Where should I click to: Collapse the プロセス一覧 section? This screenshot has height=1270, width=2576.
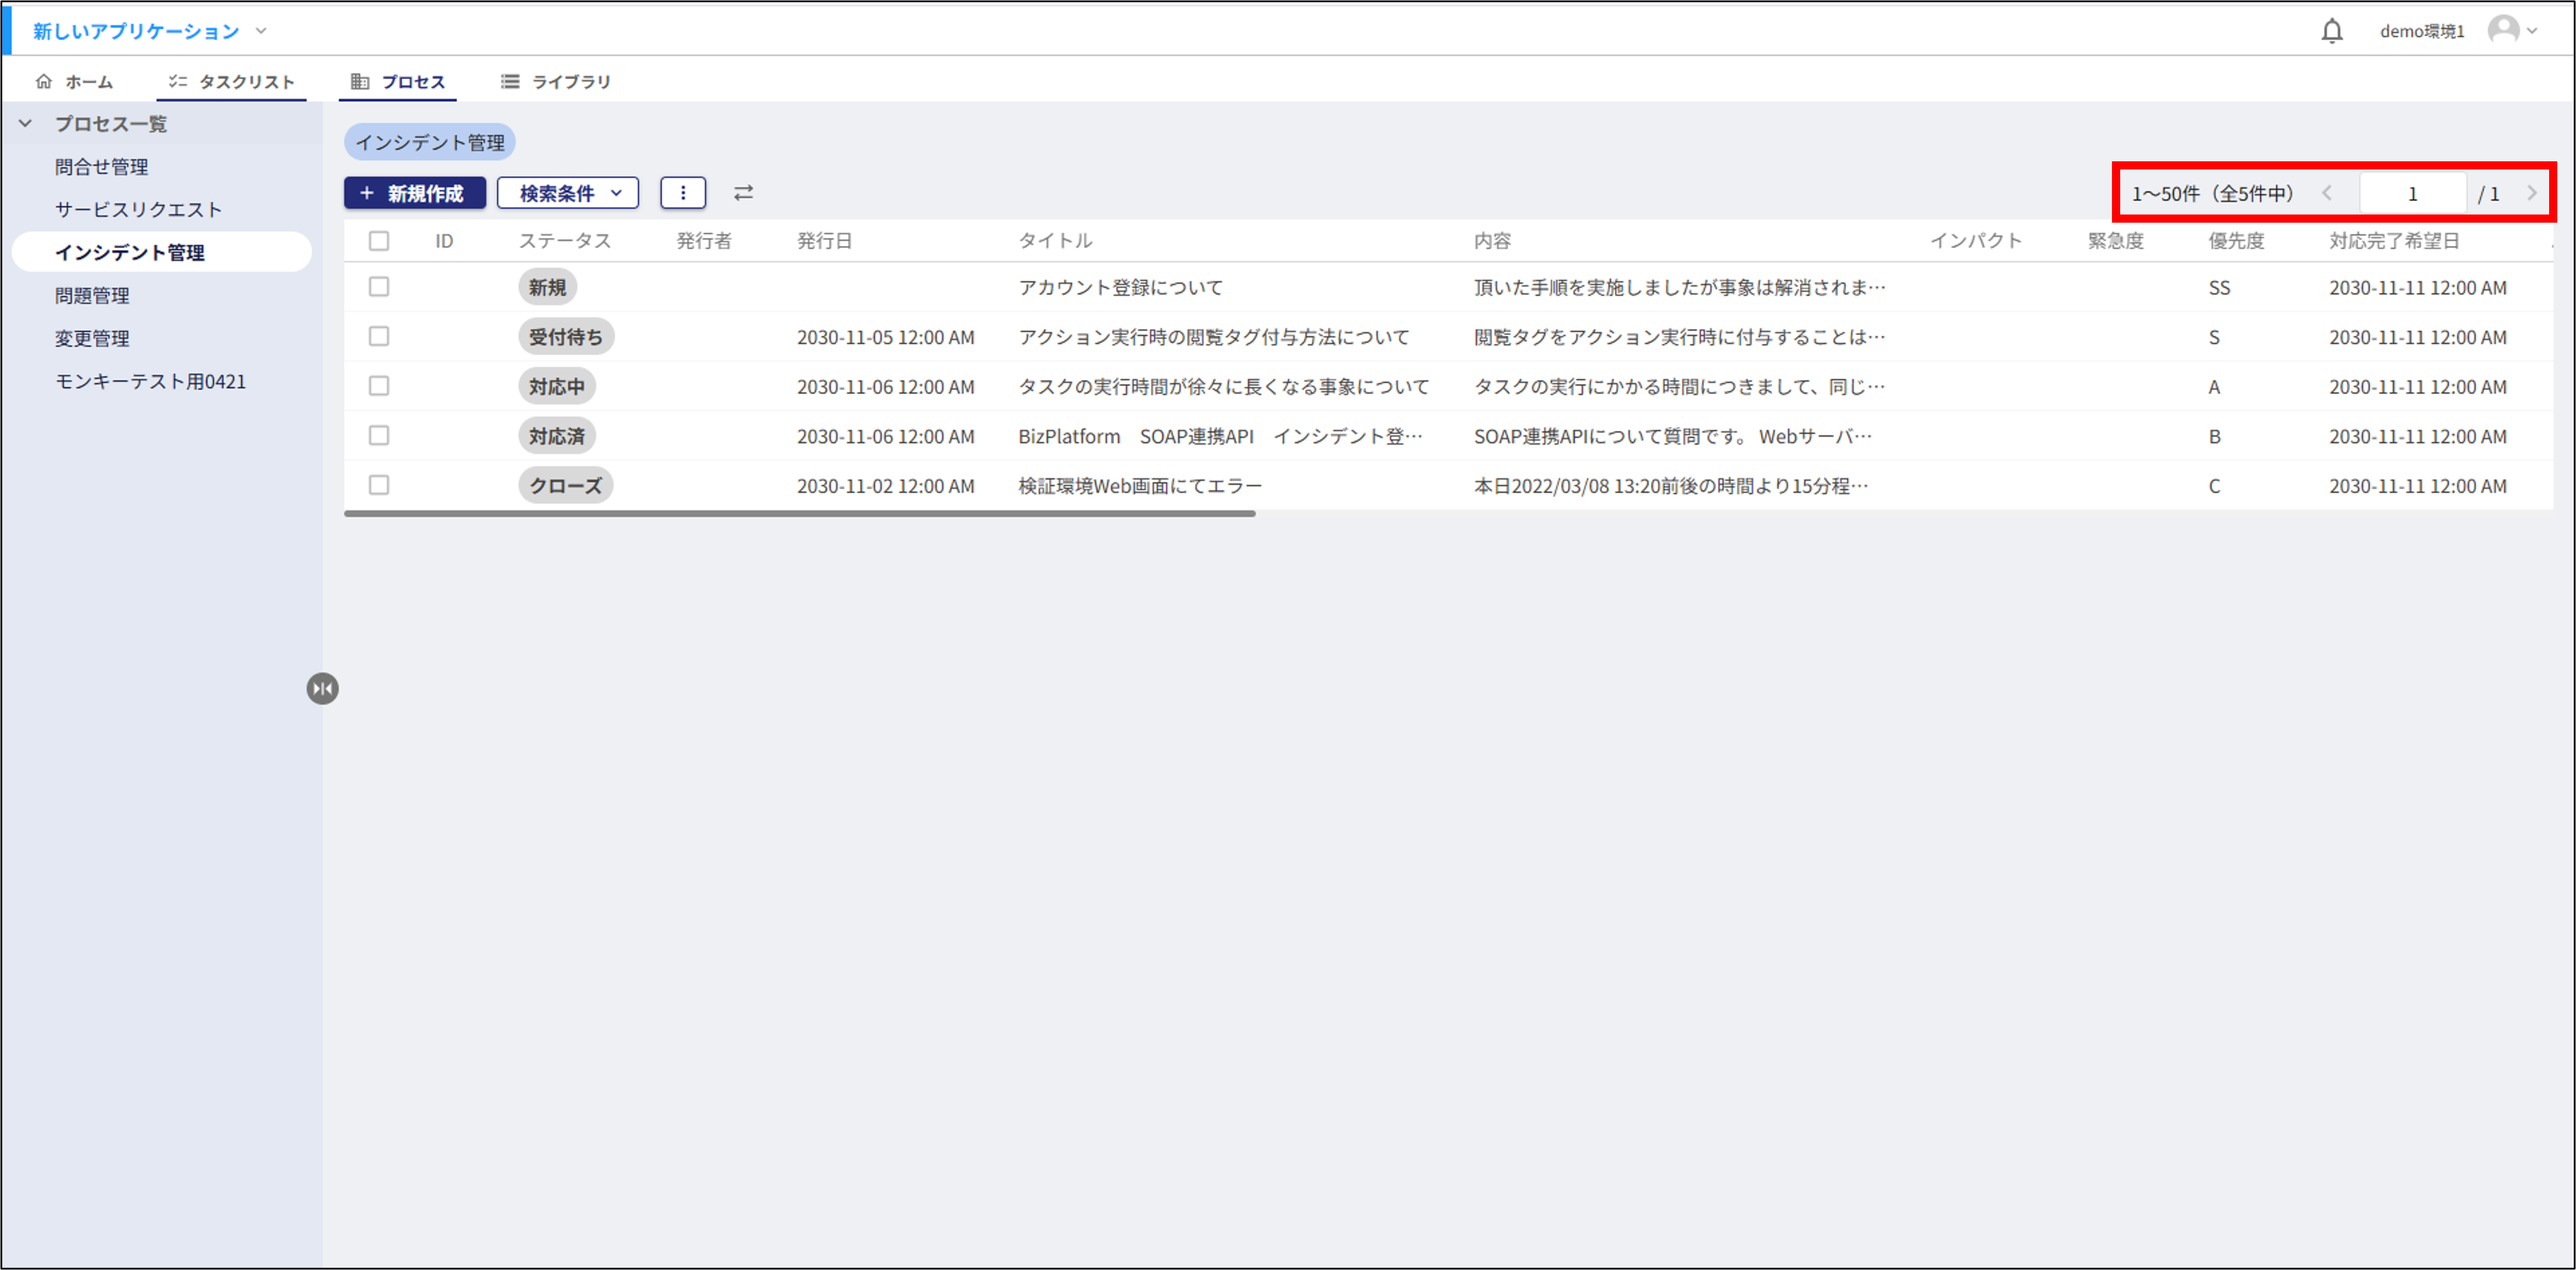(27, 123)
